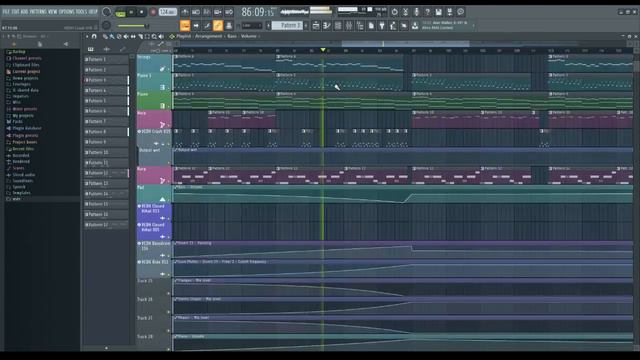Open the Channel rack icon
The height and width of the screenshot is (360, 640).
338,26
